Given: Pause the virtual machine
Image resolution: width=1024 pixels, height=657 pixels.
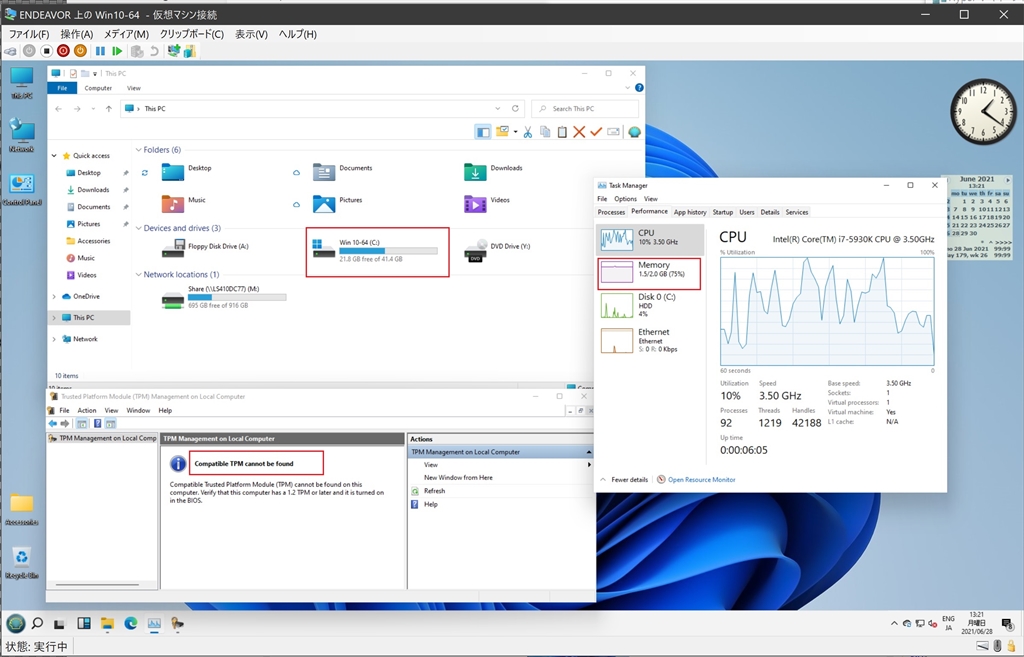Looking at the screenshot, I should (100, 51).
